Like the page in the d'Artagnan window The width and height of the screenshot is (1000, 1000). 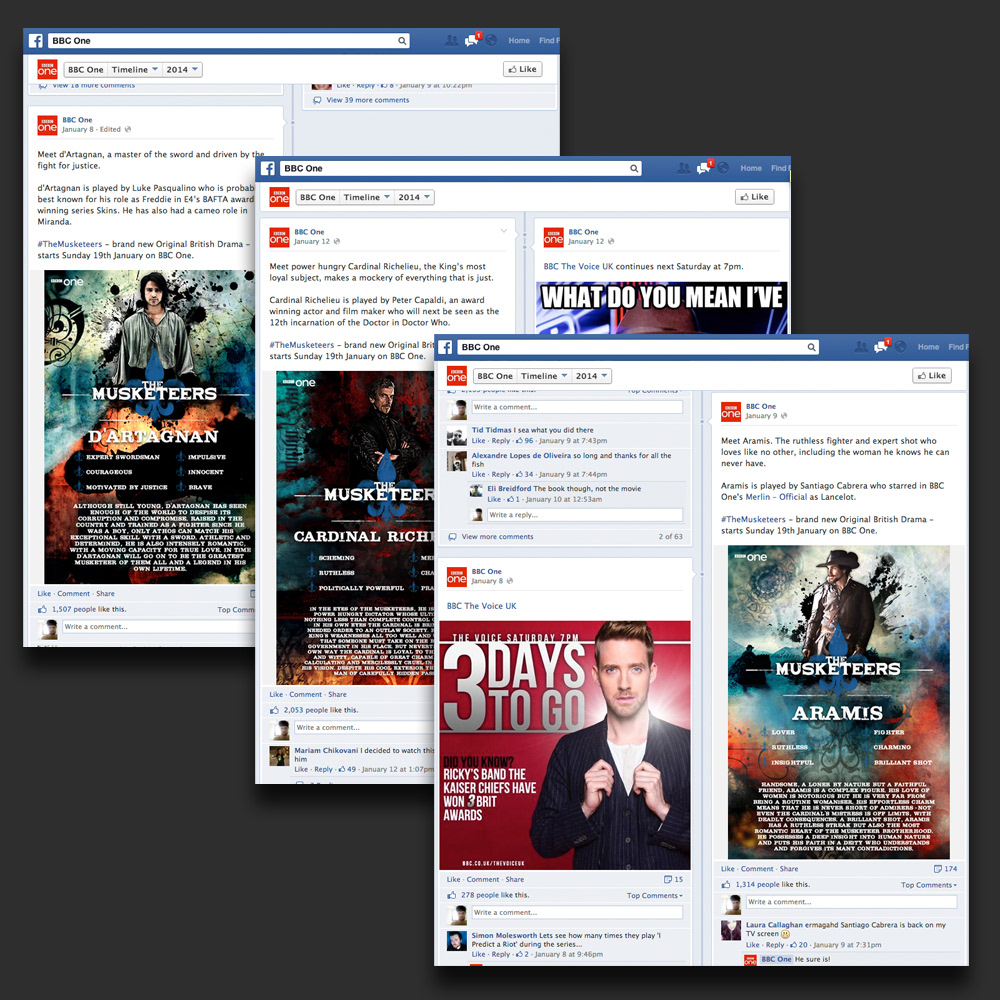522,69
